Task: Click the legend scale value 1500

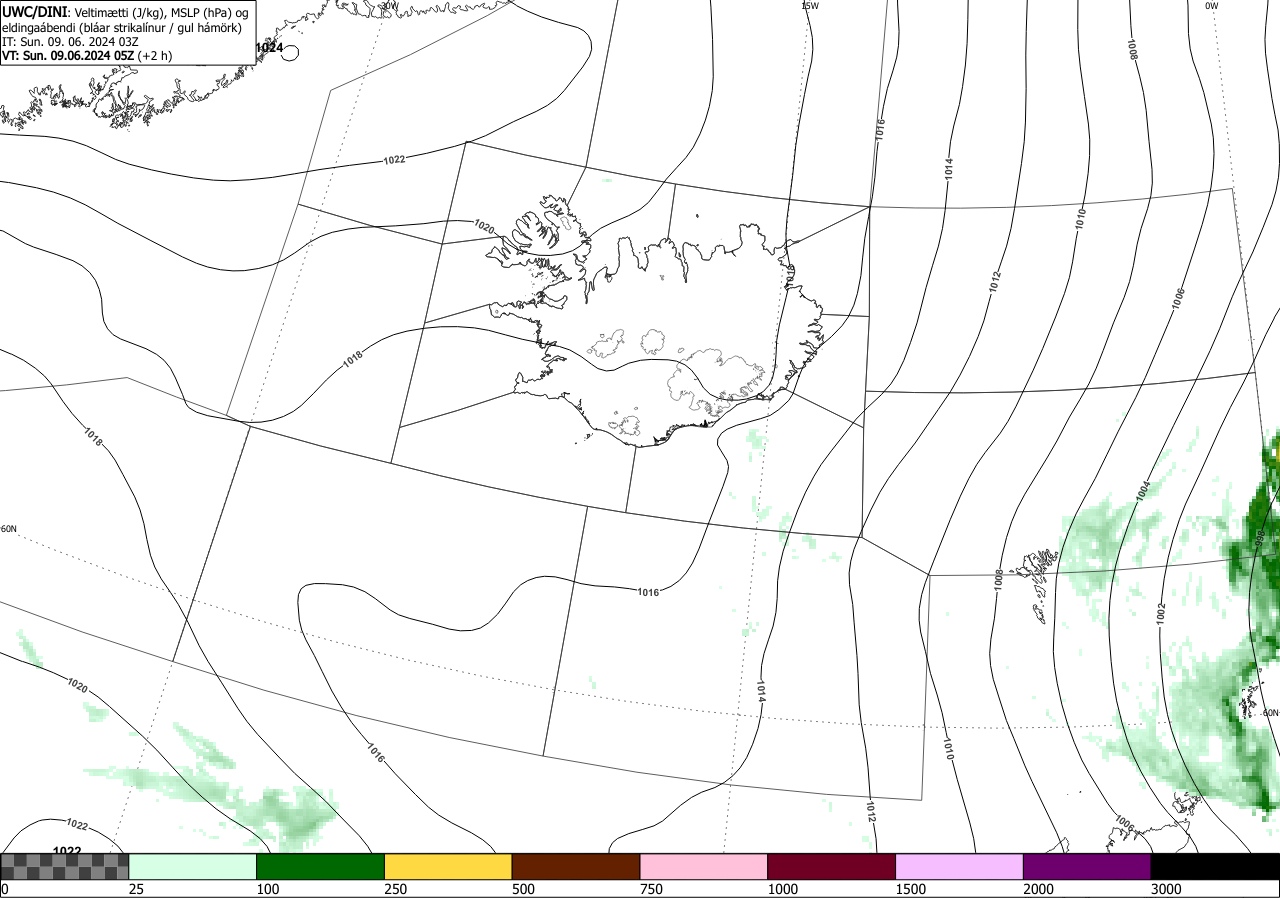Action: click(x=910, y=889)
